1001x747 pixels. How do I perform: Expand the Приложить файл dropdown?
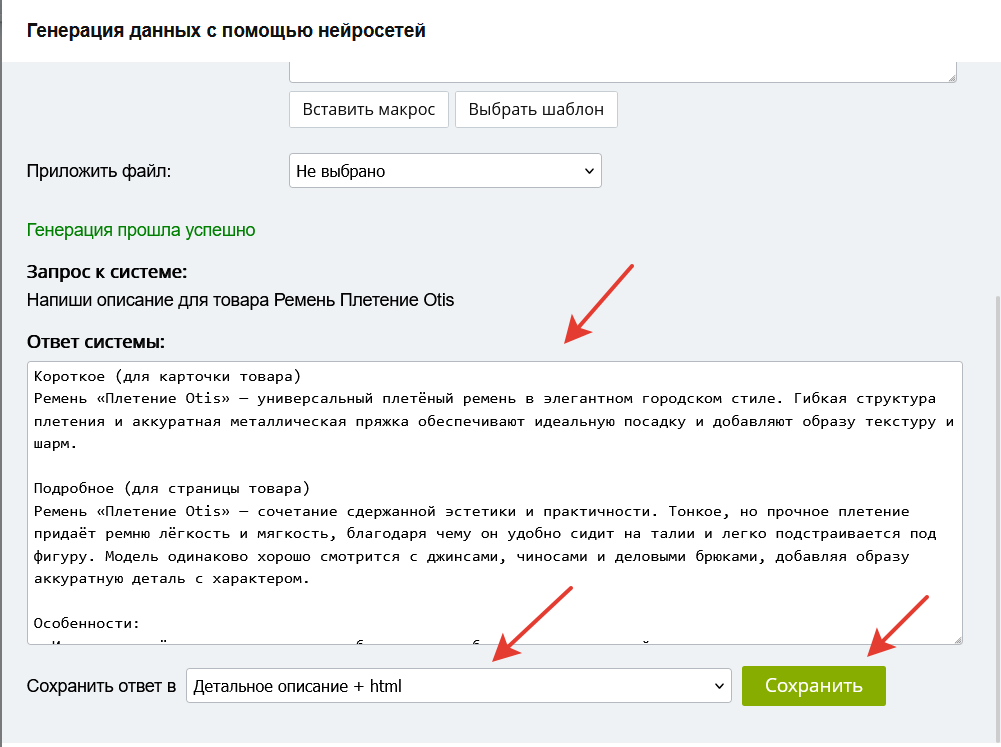(445, 171)
